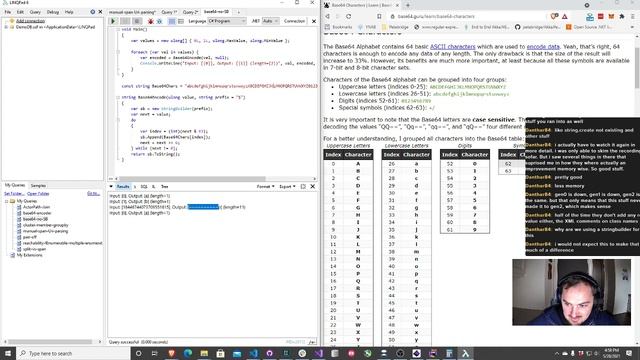Open a new browser tab with plus
Viewport: 640px width, 360px height.
407,5
